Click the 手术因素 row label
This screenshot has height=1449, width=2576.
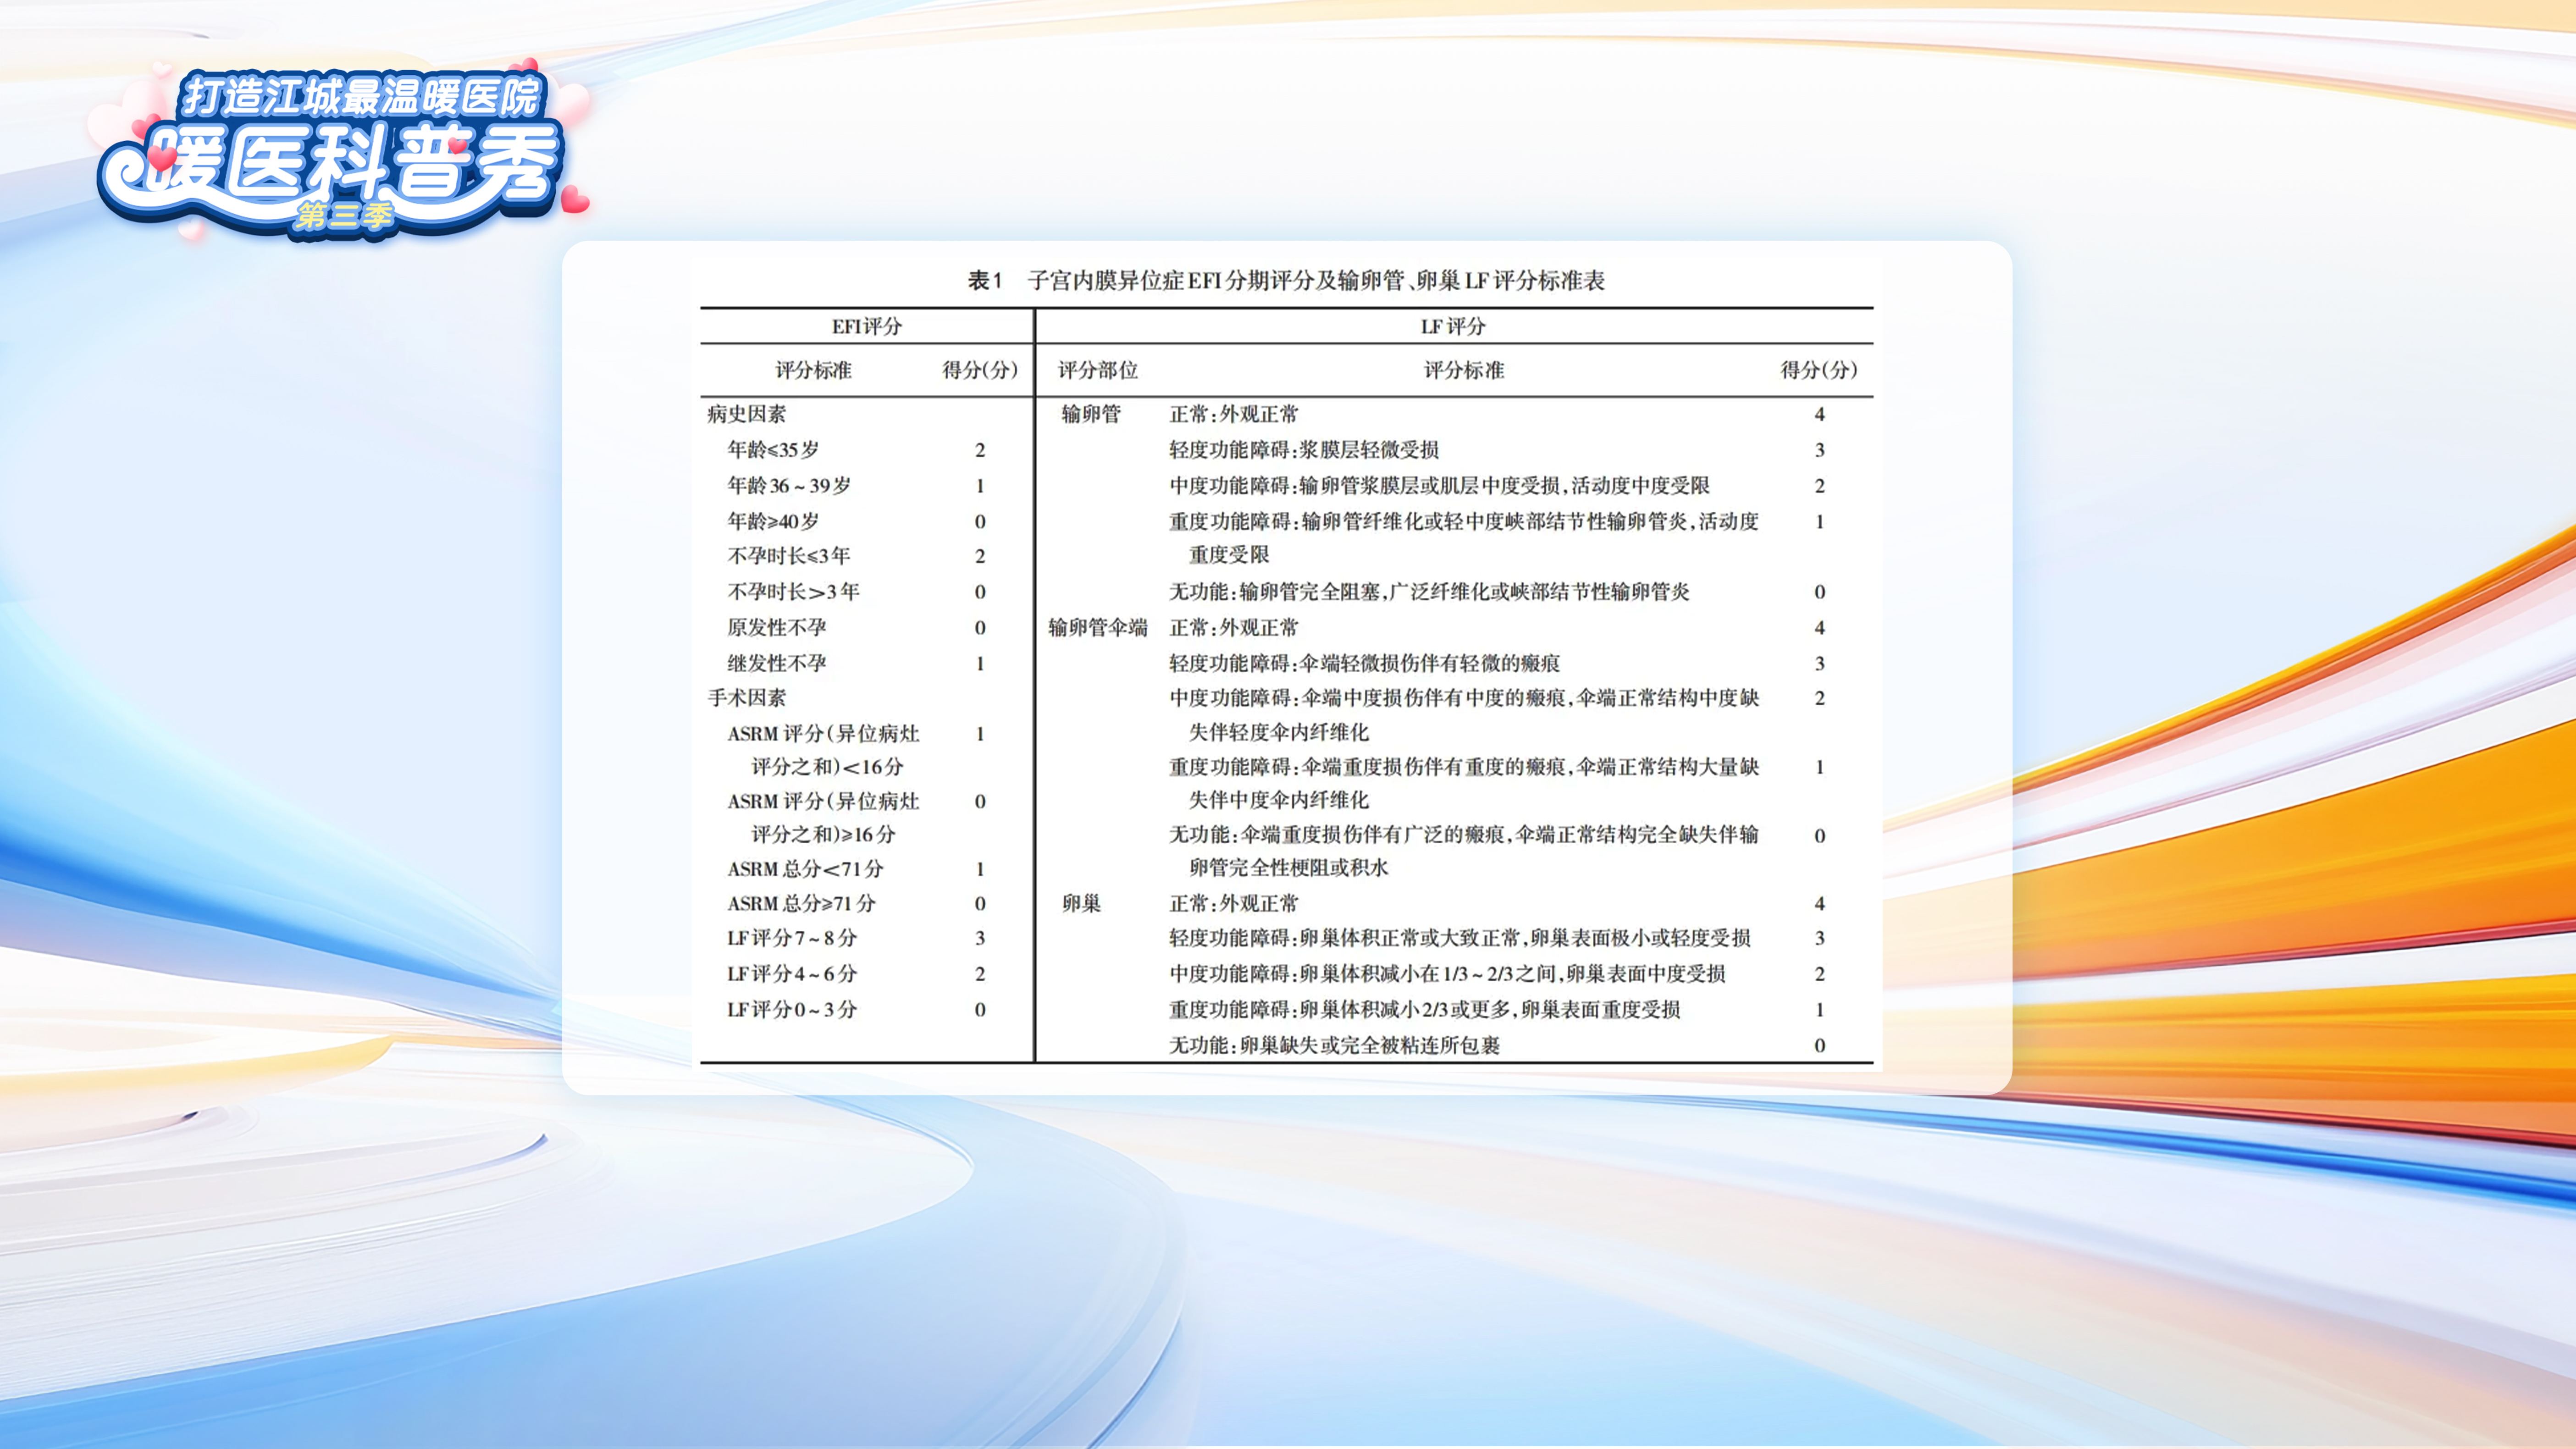(x=747, y=698)
